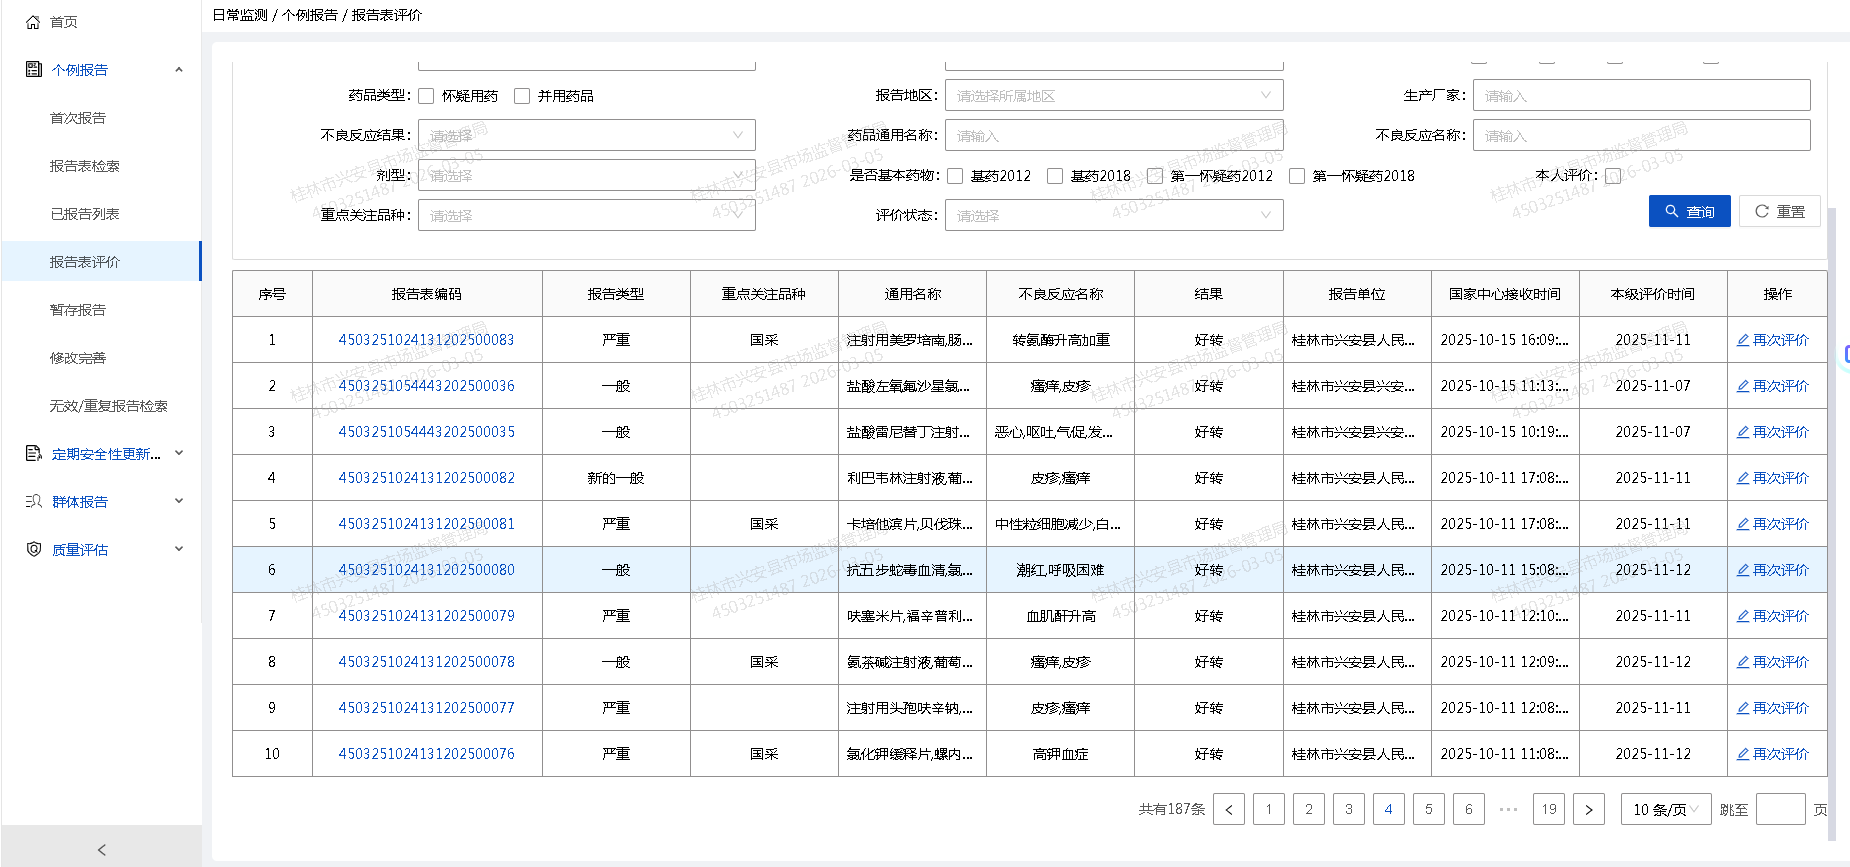Open the 10 条/页 page size selector

tap(1665, 809)
